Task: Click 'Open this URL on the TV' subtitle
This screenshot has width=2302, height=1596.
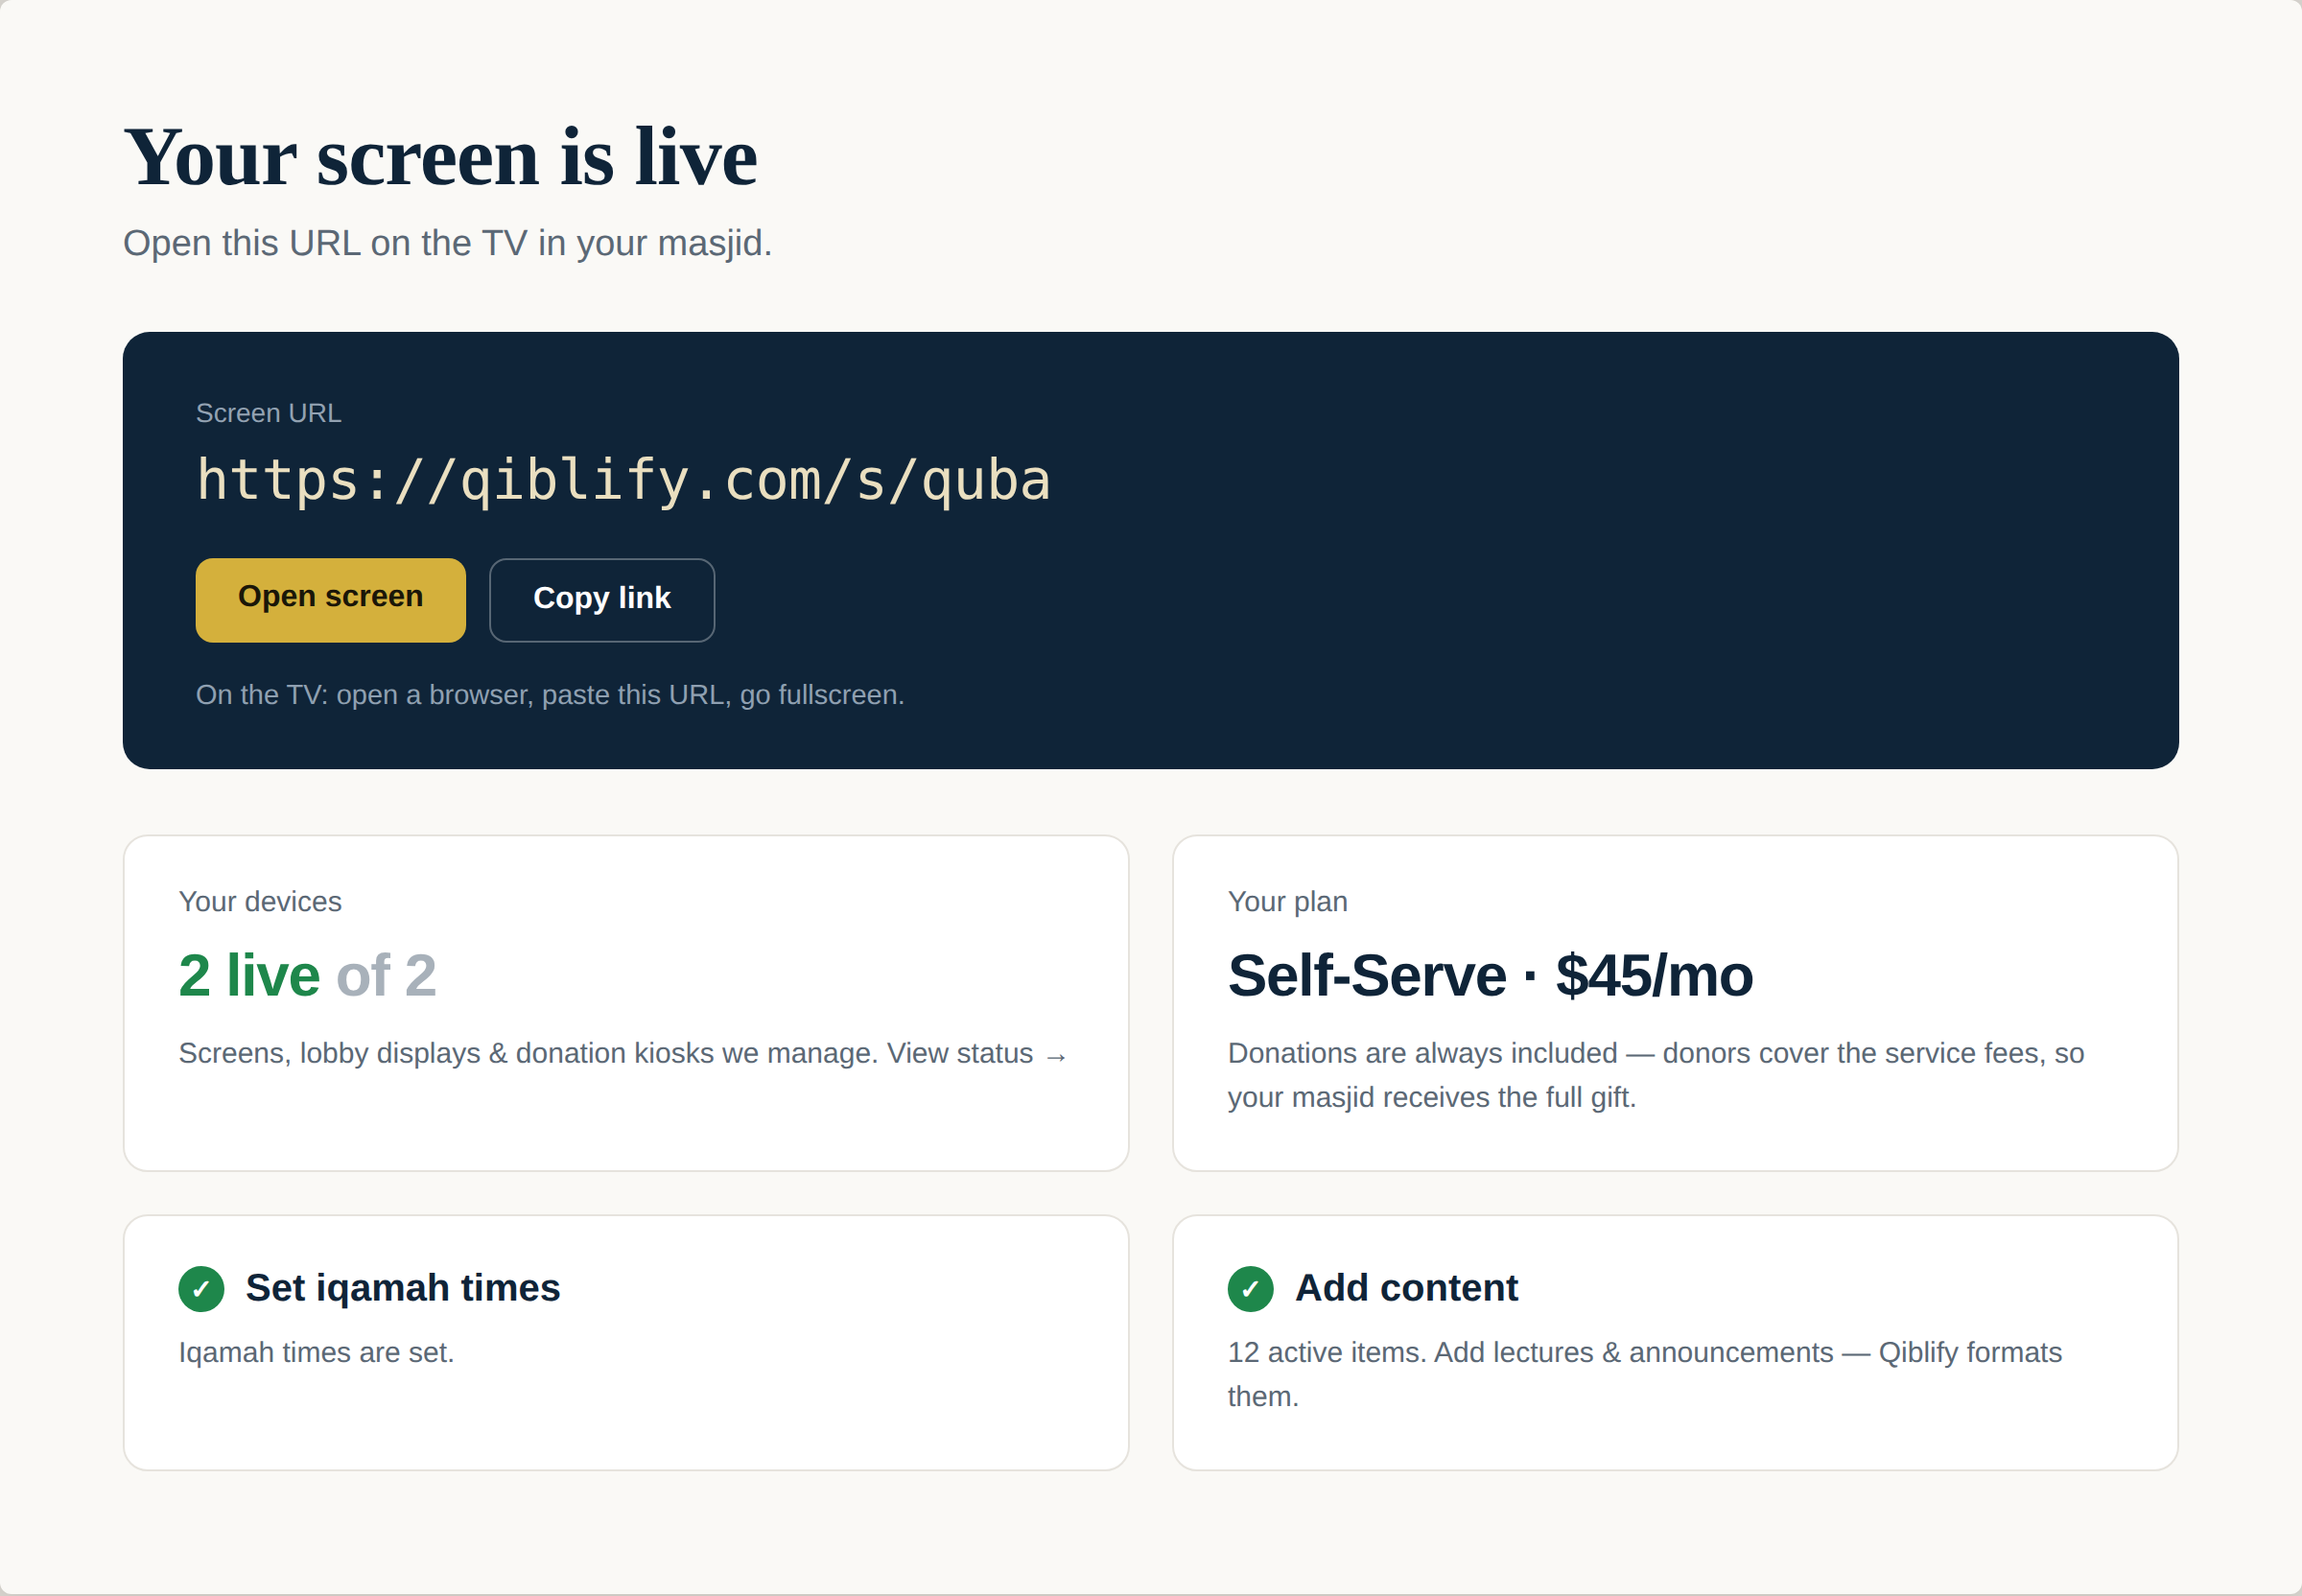Action: (448, 243)
